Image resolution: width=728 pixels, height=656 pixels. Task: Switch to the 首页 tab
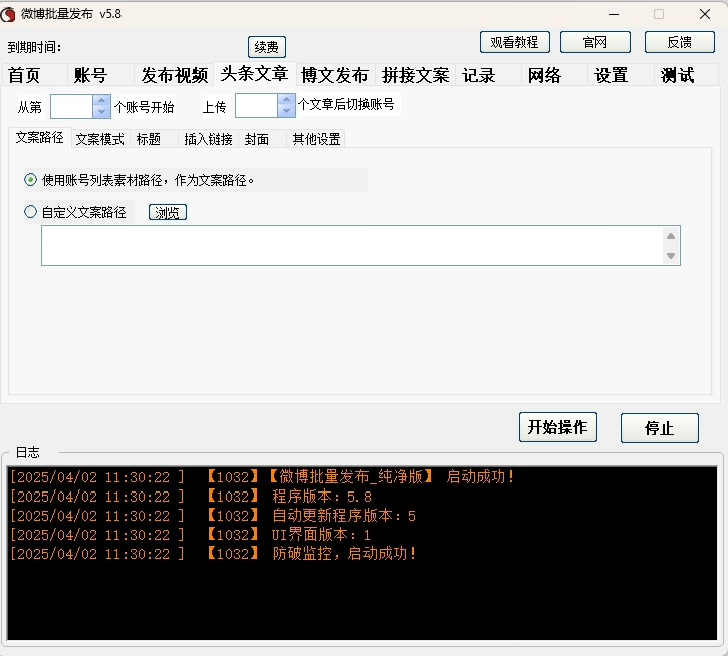pyautogui.click(x=34, y=75)
